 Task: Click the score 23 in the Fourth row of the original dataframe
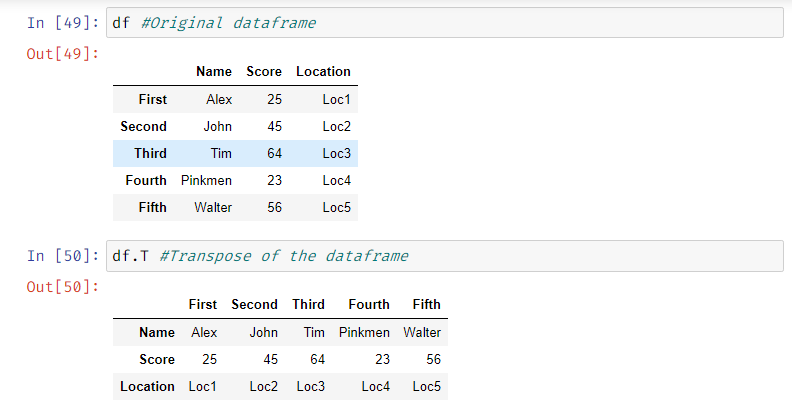[275, 180]
